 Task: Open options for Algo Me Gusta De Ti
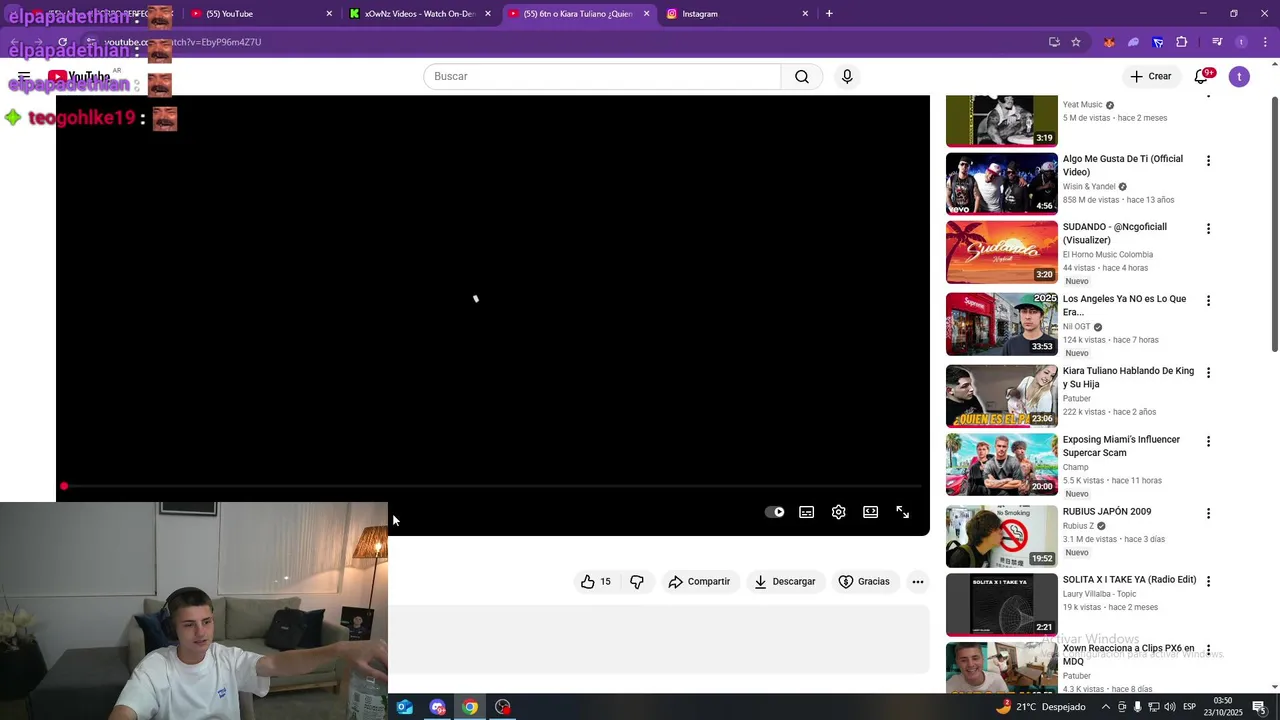coord(1208,161)
